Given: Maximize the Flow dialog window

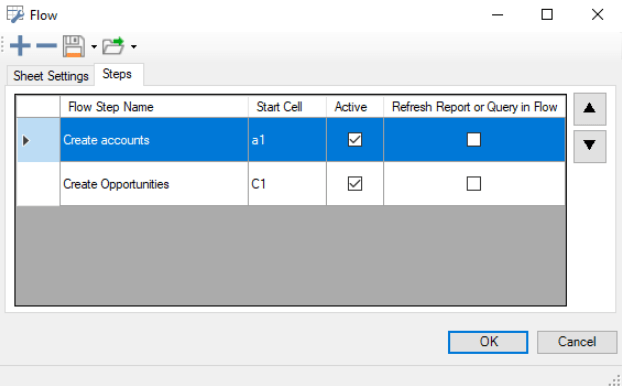Looking at the screenshot, I should [547, 15].
